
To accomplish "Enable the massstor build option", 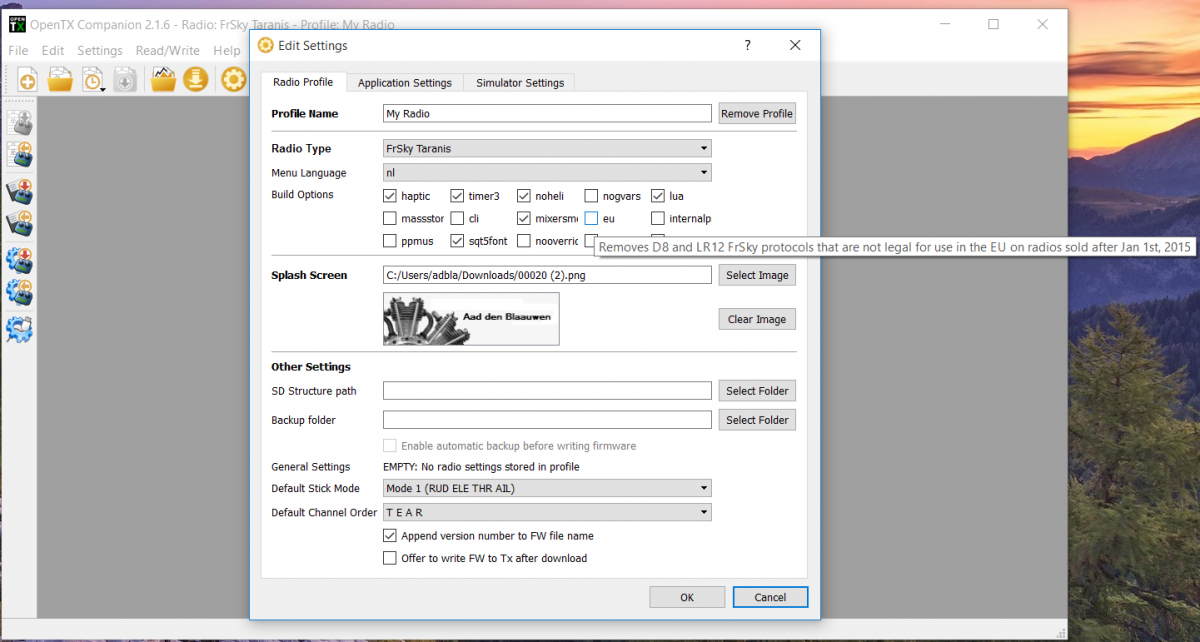I will (x=390, y=218).
